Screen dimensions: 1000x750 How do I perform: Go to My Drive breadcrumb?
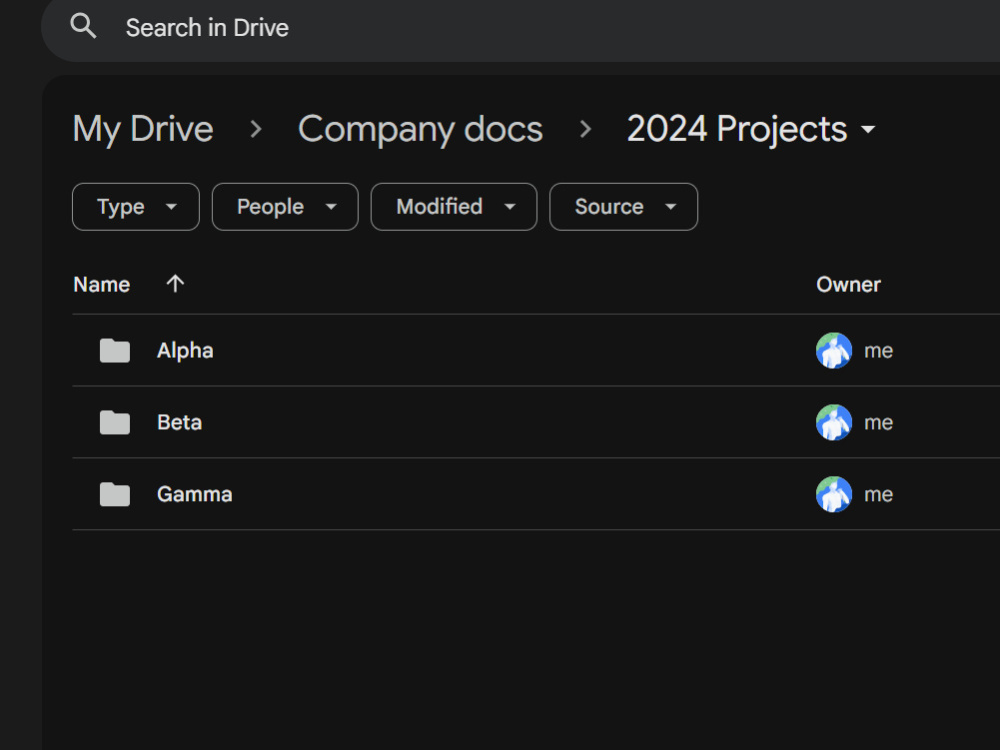143,129
